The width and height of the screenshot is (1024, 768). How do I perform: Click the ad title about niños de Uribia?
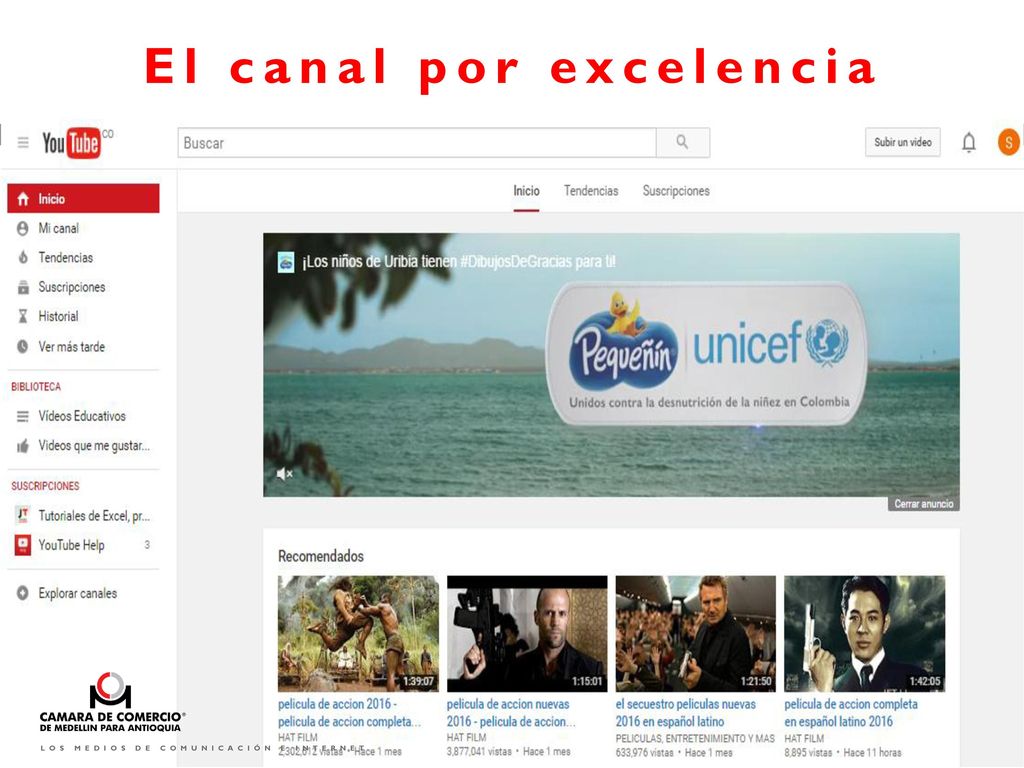(458, 262)
